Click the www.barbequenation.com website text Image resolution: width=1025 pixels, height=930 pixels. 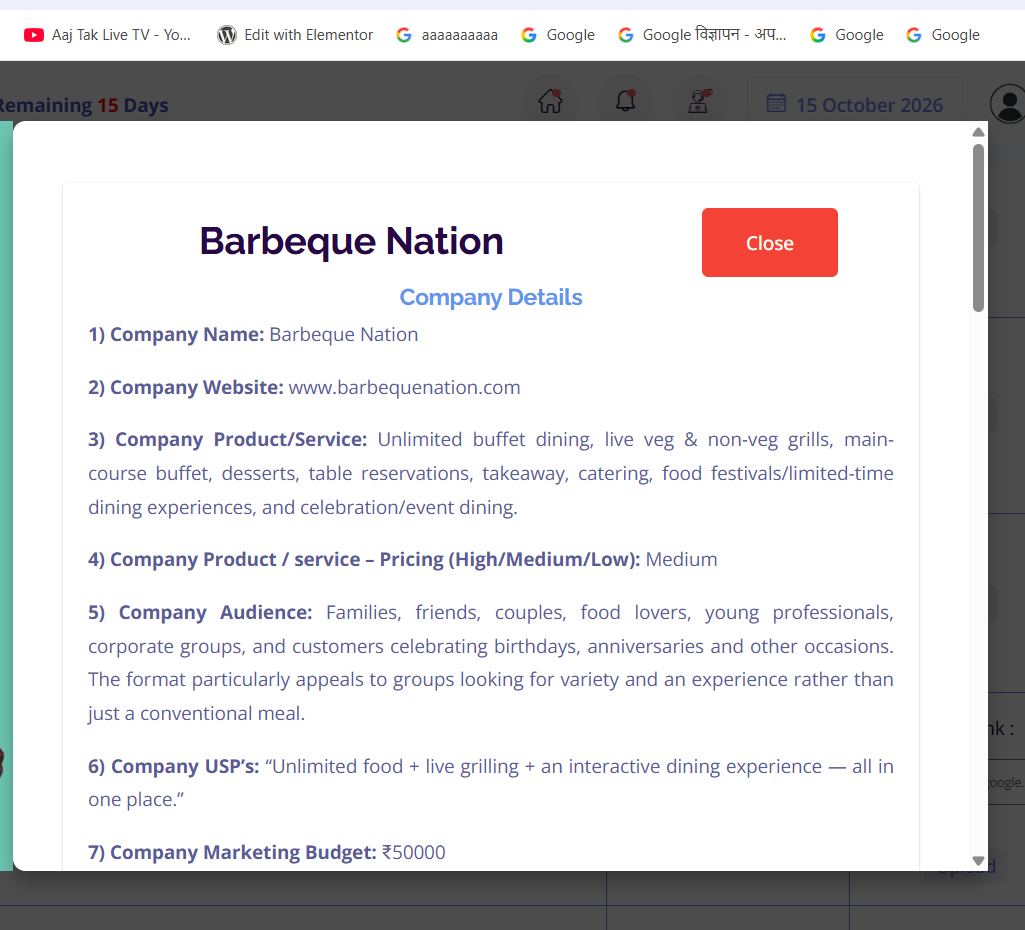pyautogui.click(x=405, y=388)
